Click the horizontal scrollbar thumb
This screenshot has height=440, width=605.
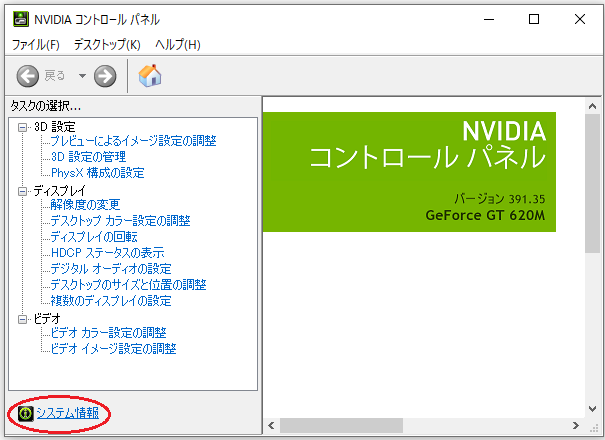341,426
